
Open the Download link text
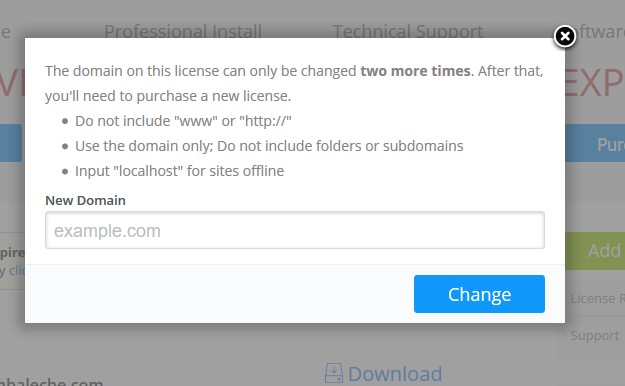[x=395, y=374]
